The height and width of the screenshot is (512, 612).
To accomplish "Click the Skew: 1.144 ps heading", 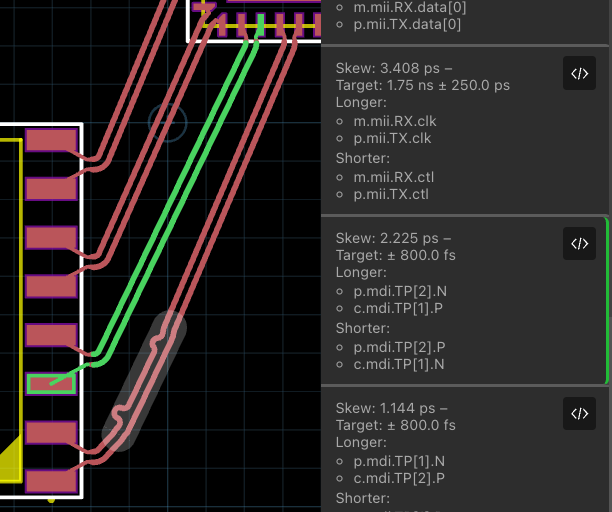I will click(x=394, y=407).
